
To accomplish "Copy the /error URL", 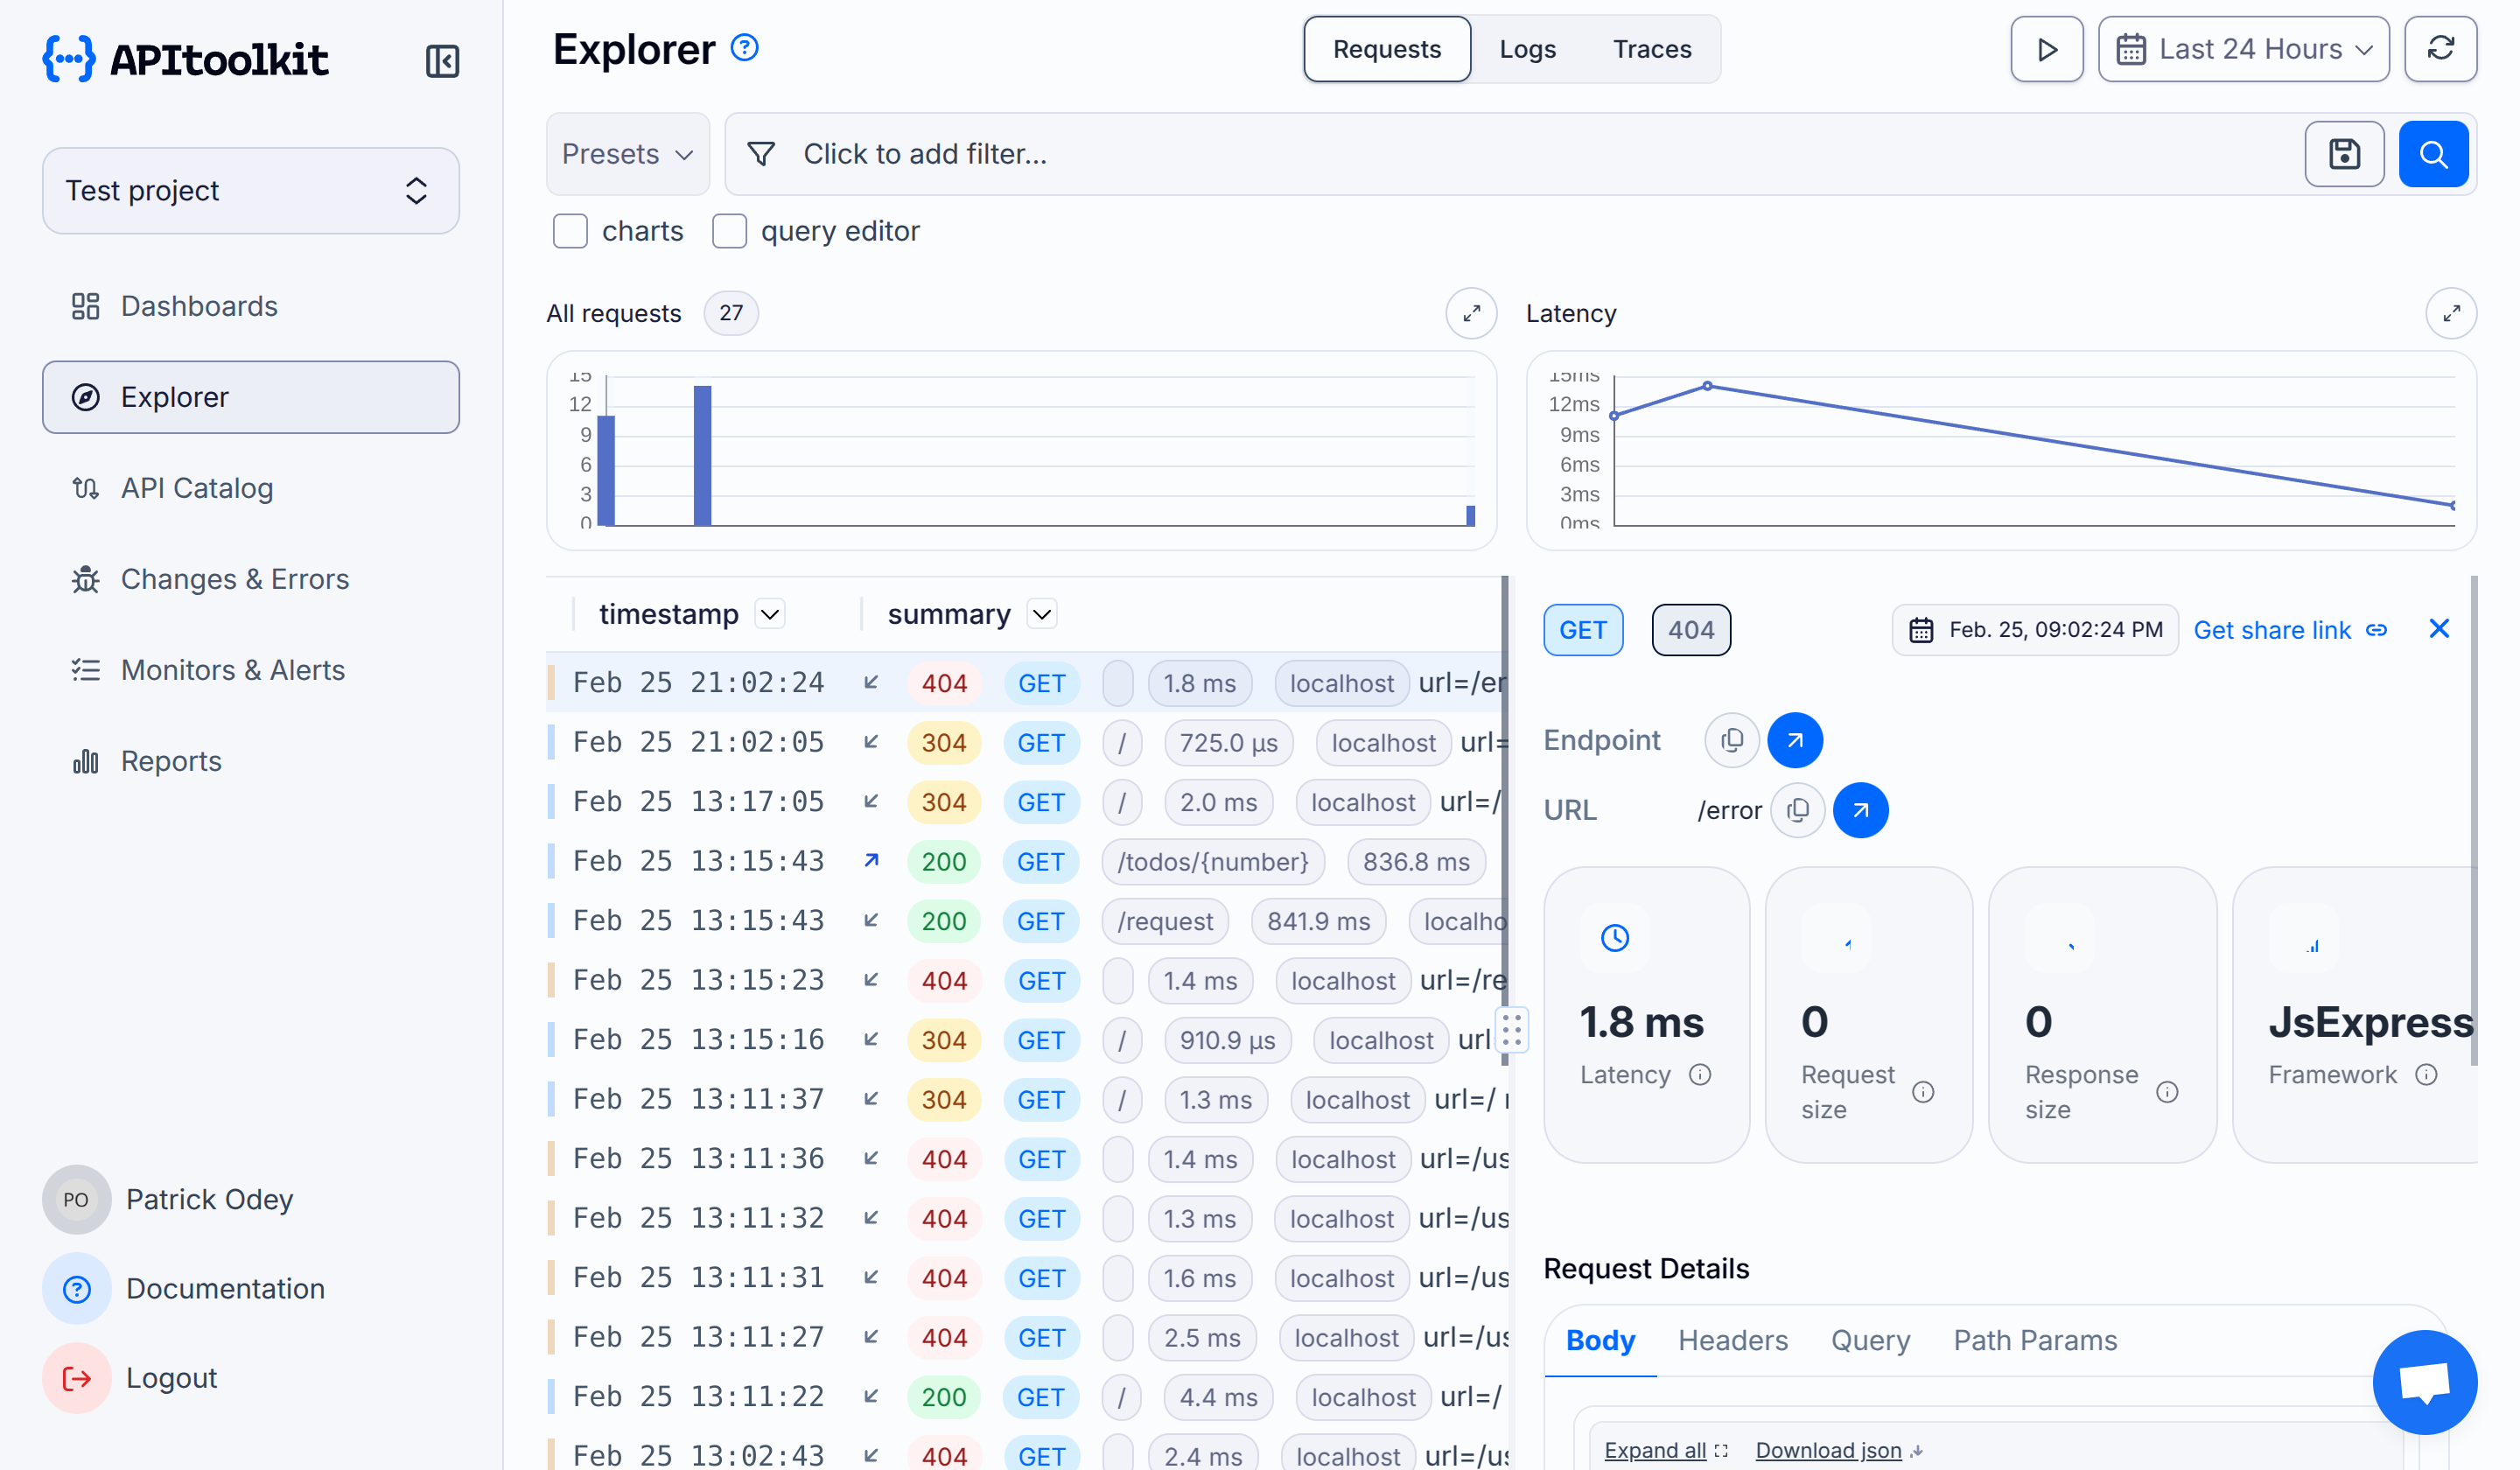I will 1798,810.
